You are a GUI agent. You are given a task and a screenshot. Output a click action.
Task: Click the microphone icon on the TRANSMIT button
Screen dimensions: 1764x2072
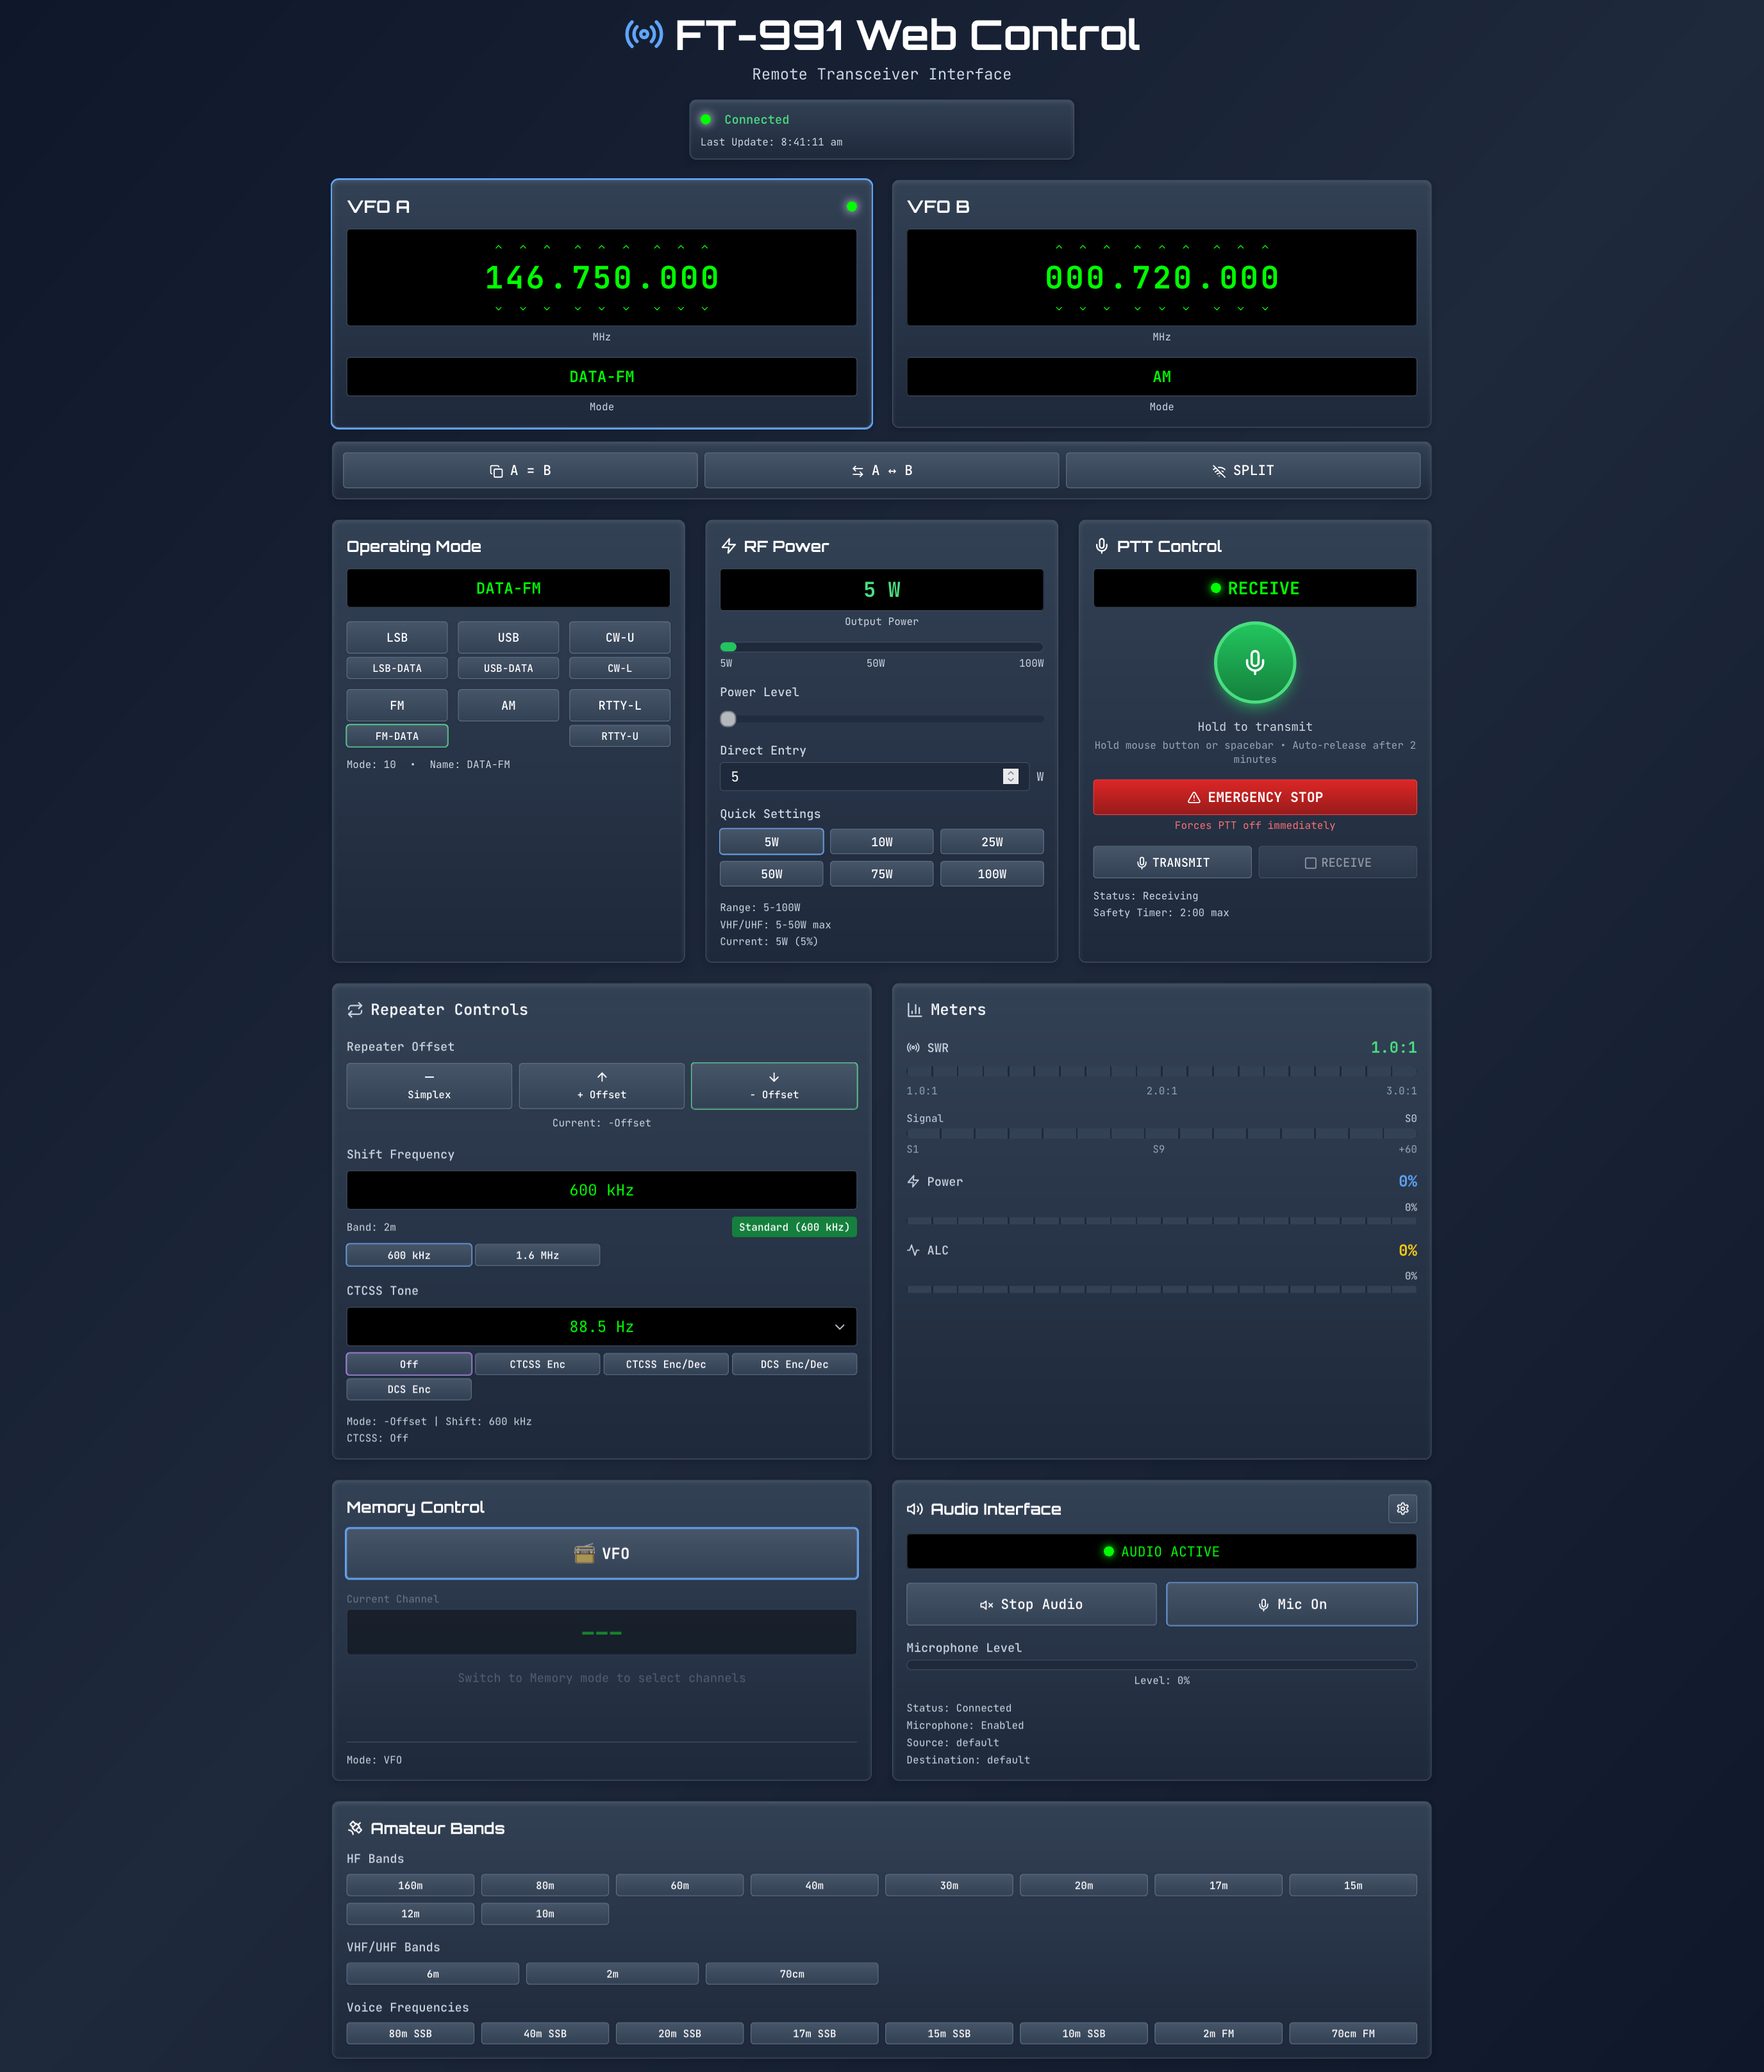tap(1141, 862)
